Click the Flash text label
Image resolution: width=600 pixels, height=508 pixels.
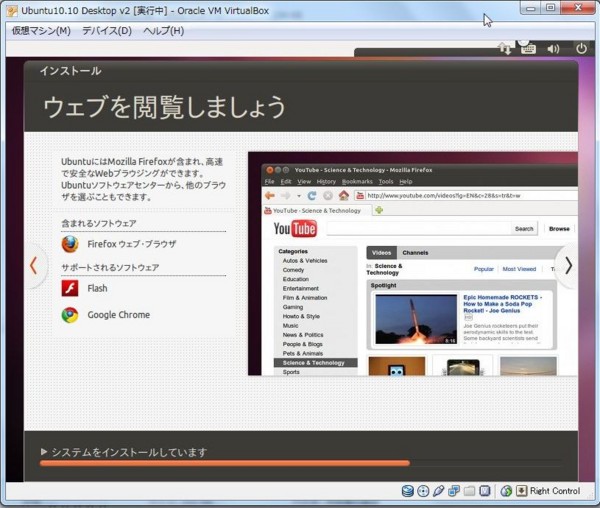tap(97, 288)
